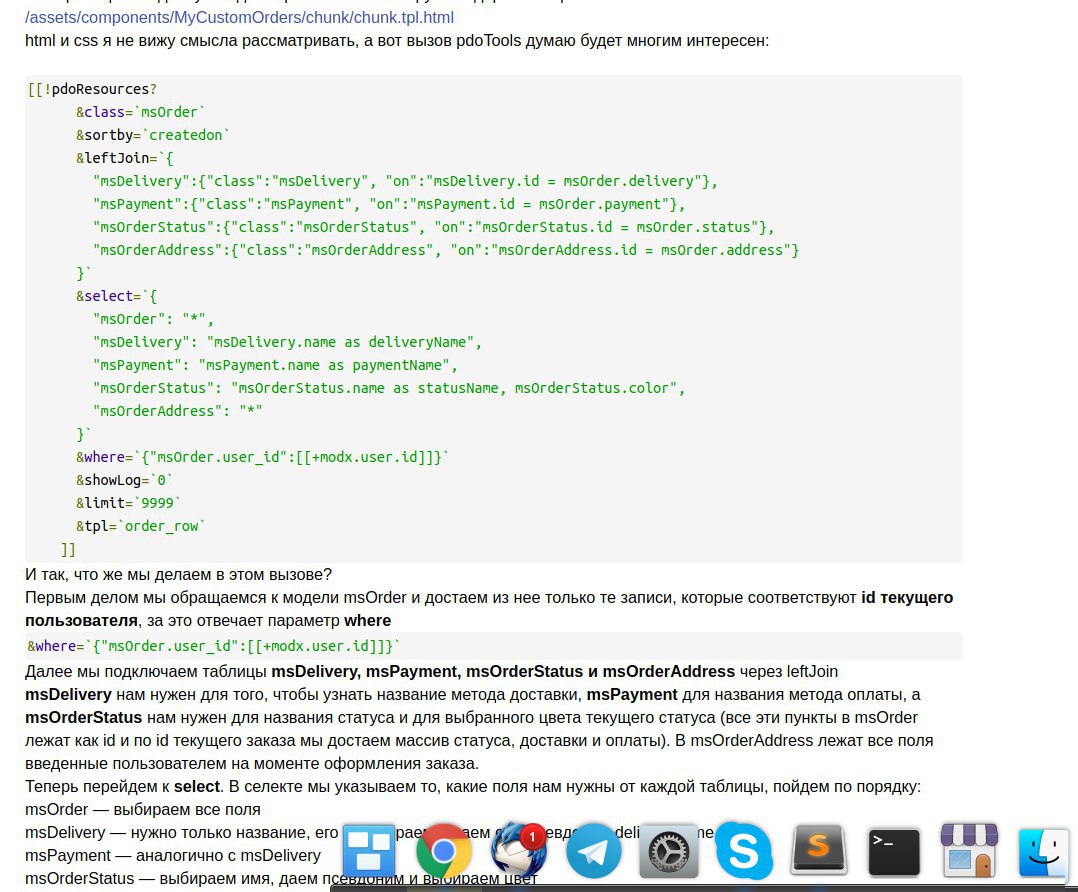Click the &class=`msOrder` parameter line
Image resolution: width=1078 pixels, height=892 pixels.
[x=141, y=111]
